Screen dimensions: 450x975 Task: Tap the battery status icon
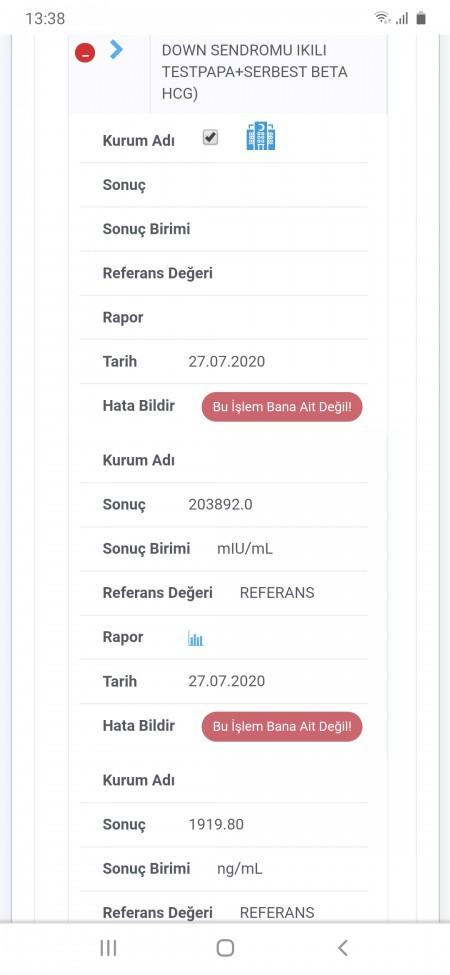[421, 18]
